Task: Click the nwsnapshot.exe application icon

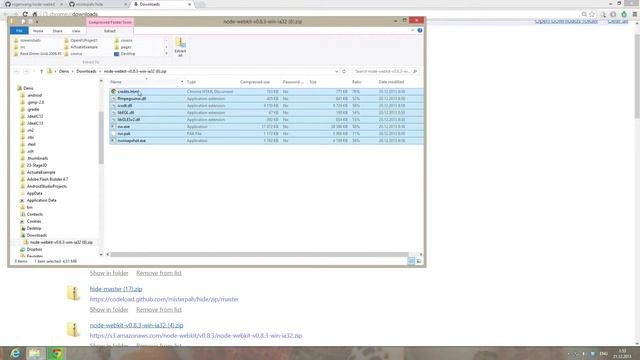Action: coord(113,140)
